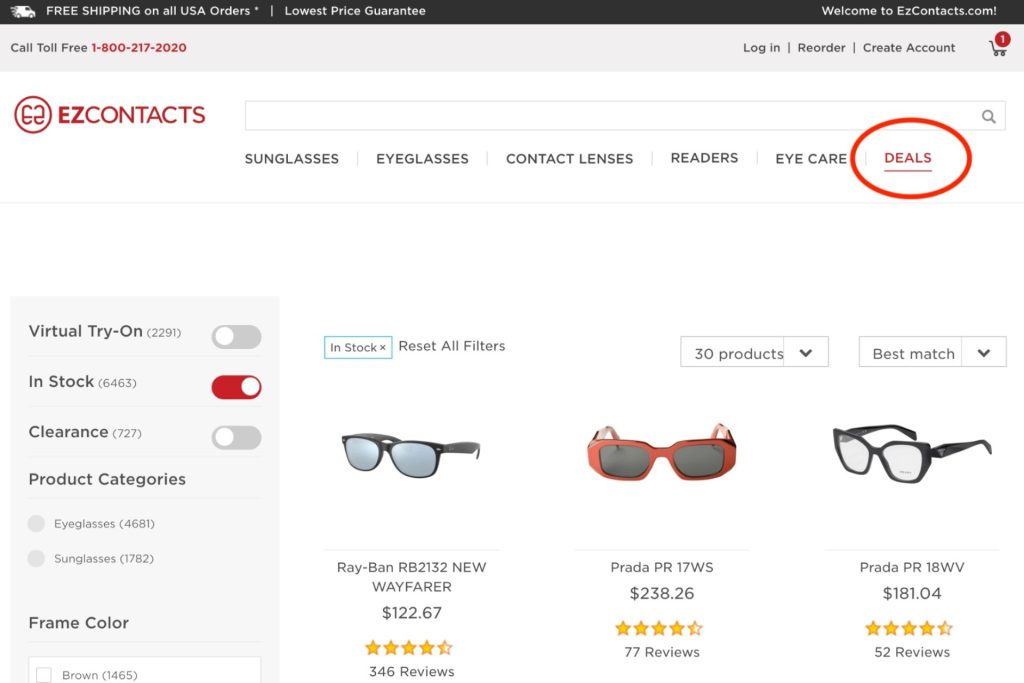Click the star rating for Prada PR 17WS
1024x683 pixels.
(659, 628)
